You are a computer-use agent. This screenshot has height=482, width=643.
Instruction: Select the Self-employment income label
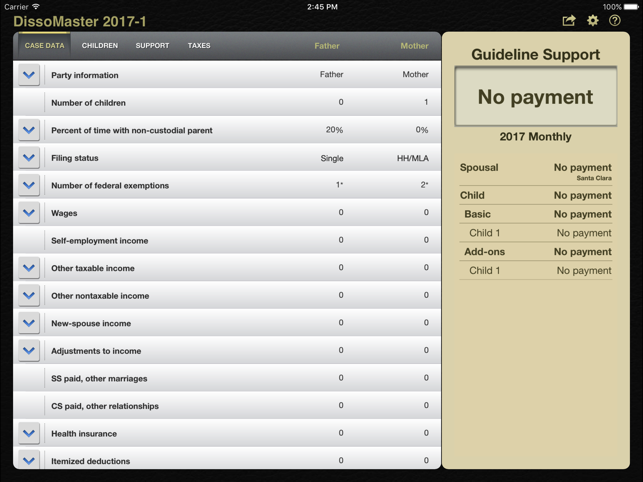coord(99,241)
